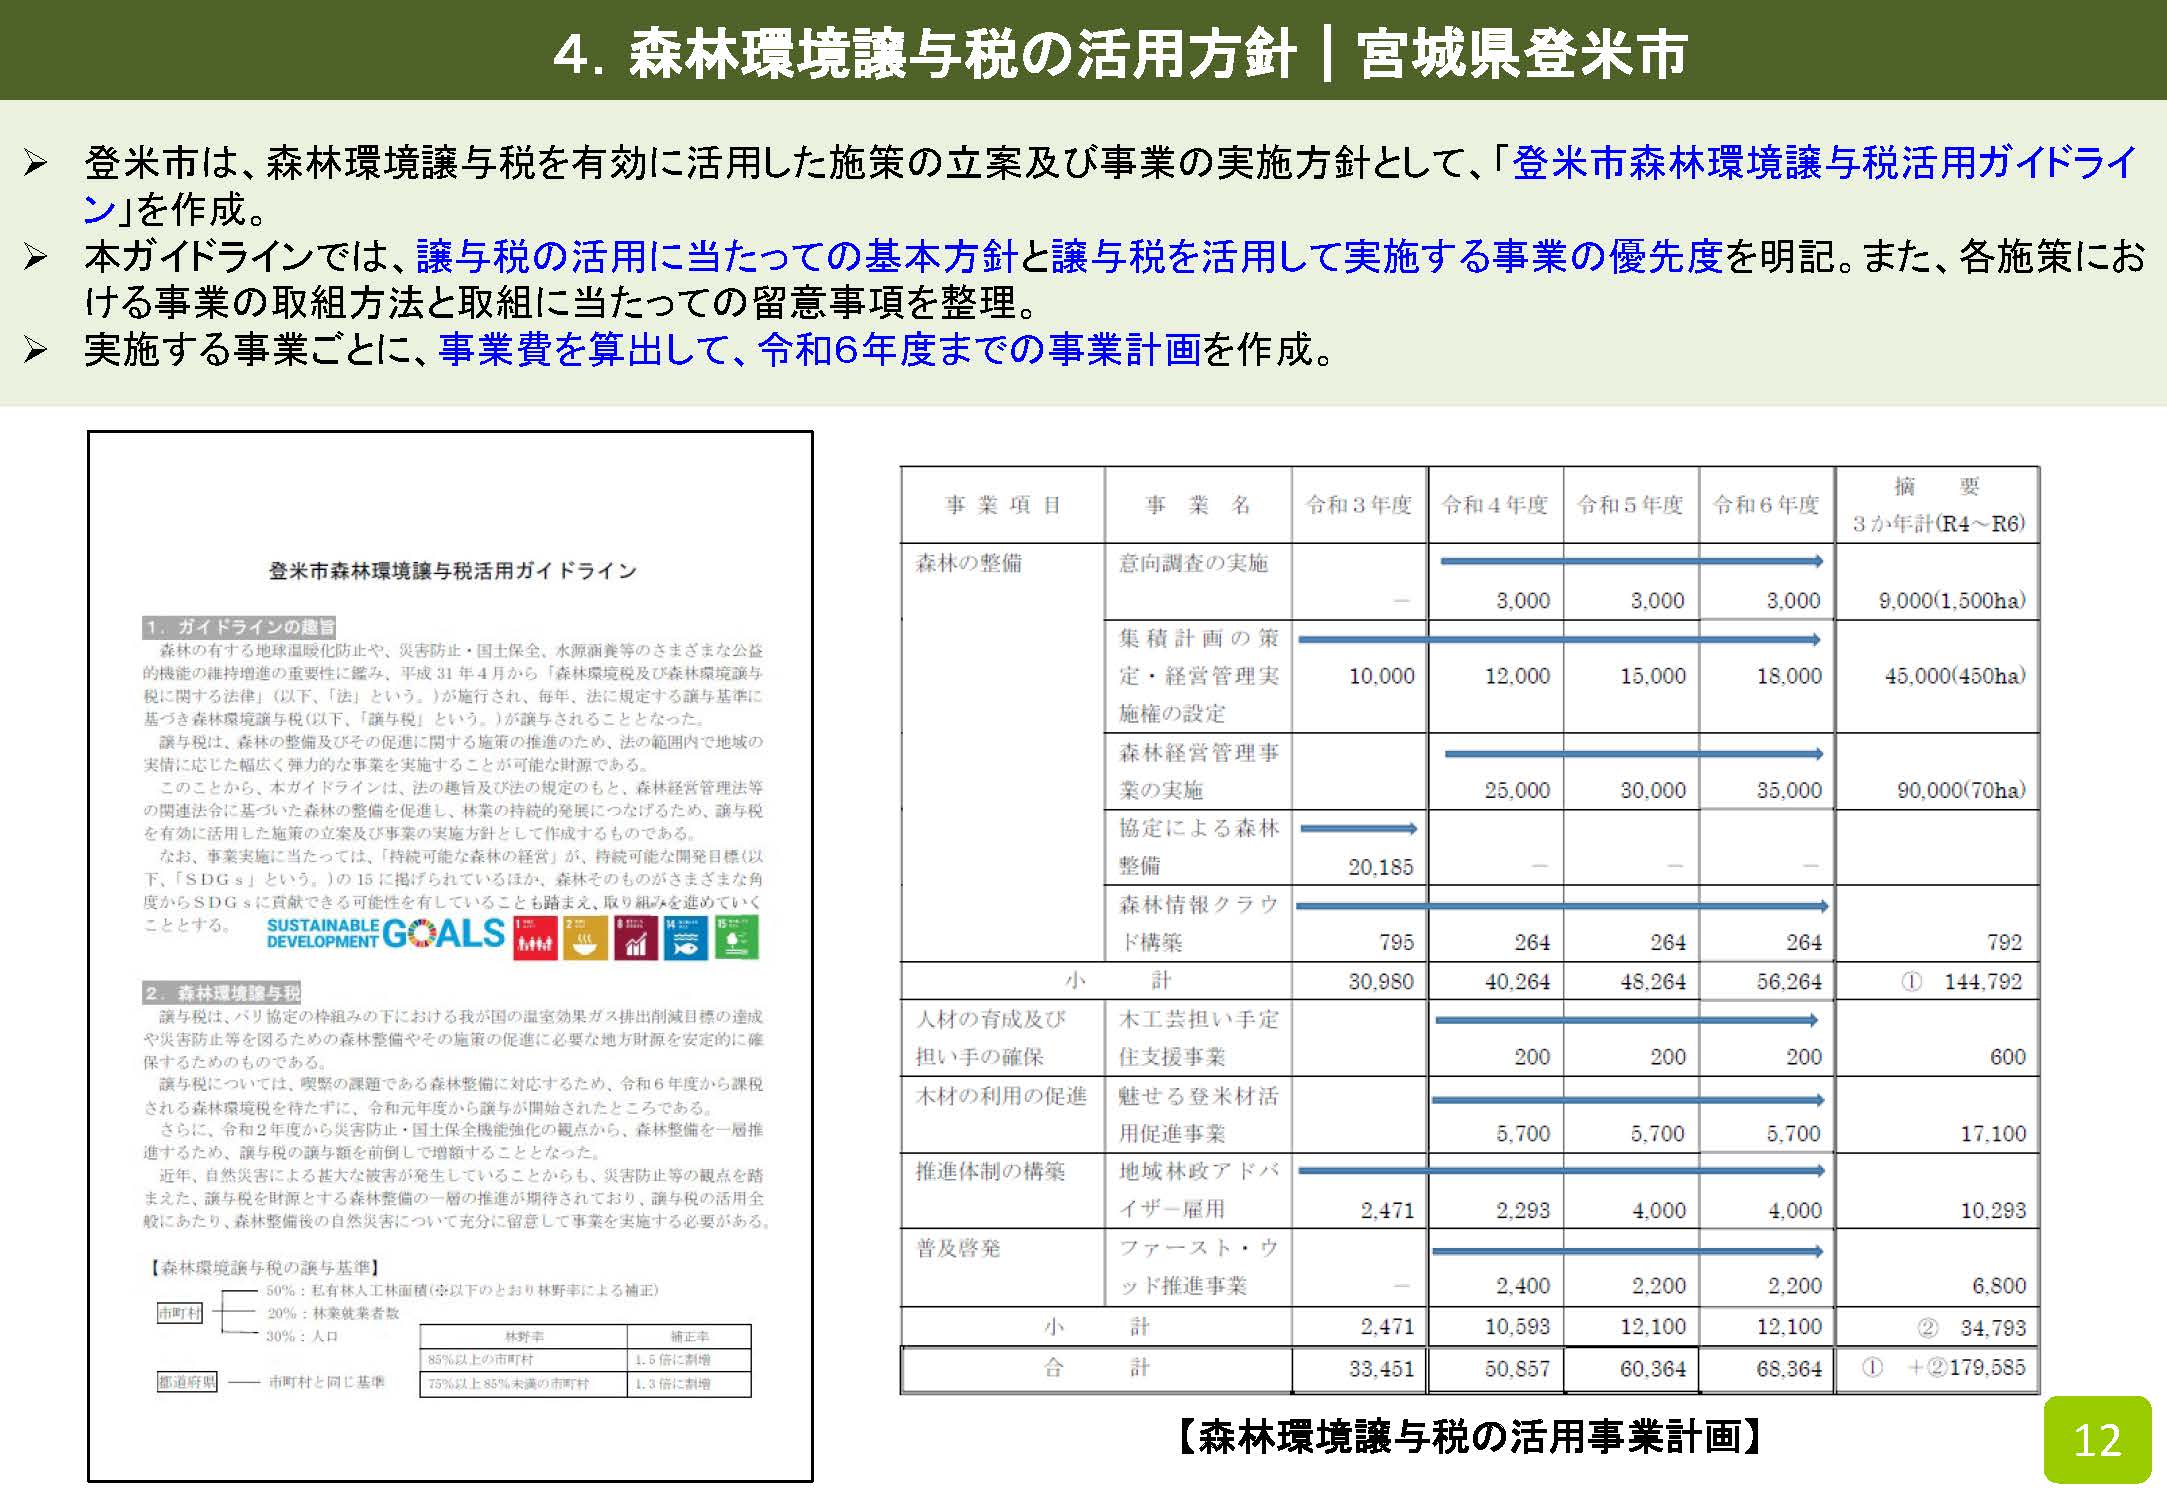Image resolution: width=2167 pixels, height=1500 pixels.
Task: Click 森林経営管理事業の実施 project name
Action: [x=1198, y=771]
